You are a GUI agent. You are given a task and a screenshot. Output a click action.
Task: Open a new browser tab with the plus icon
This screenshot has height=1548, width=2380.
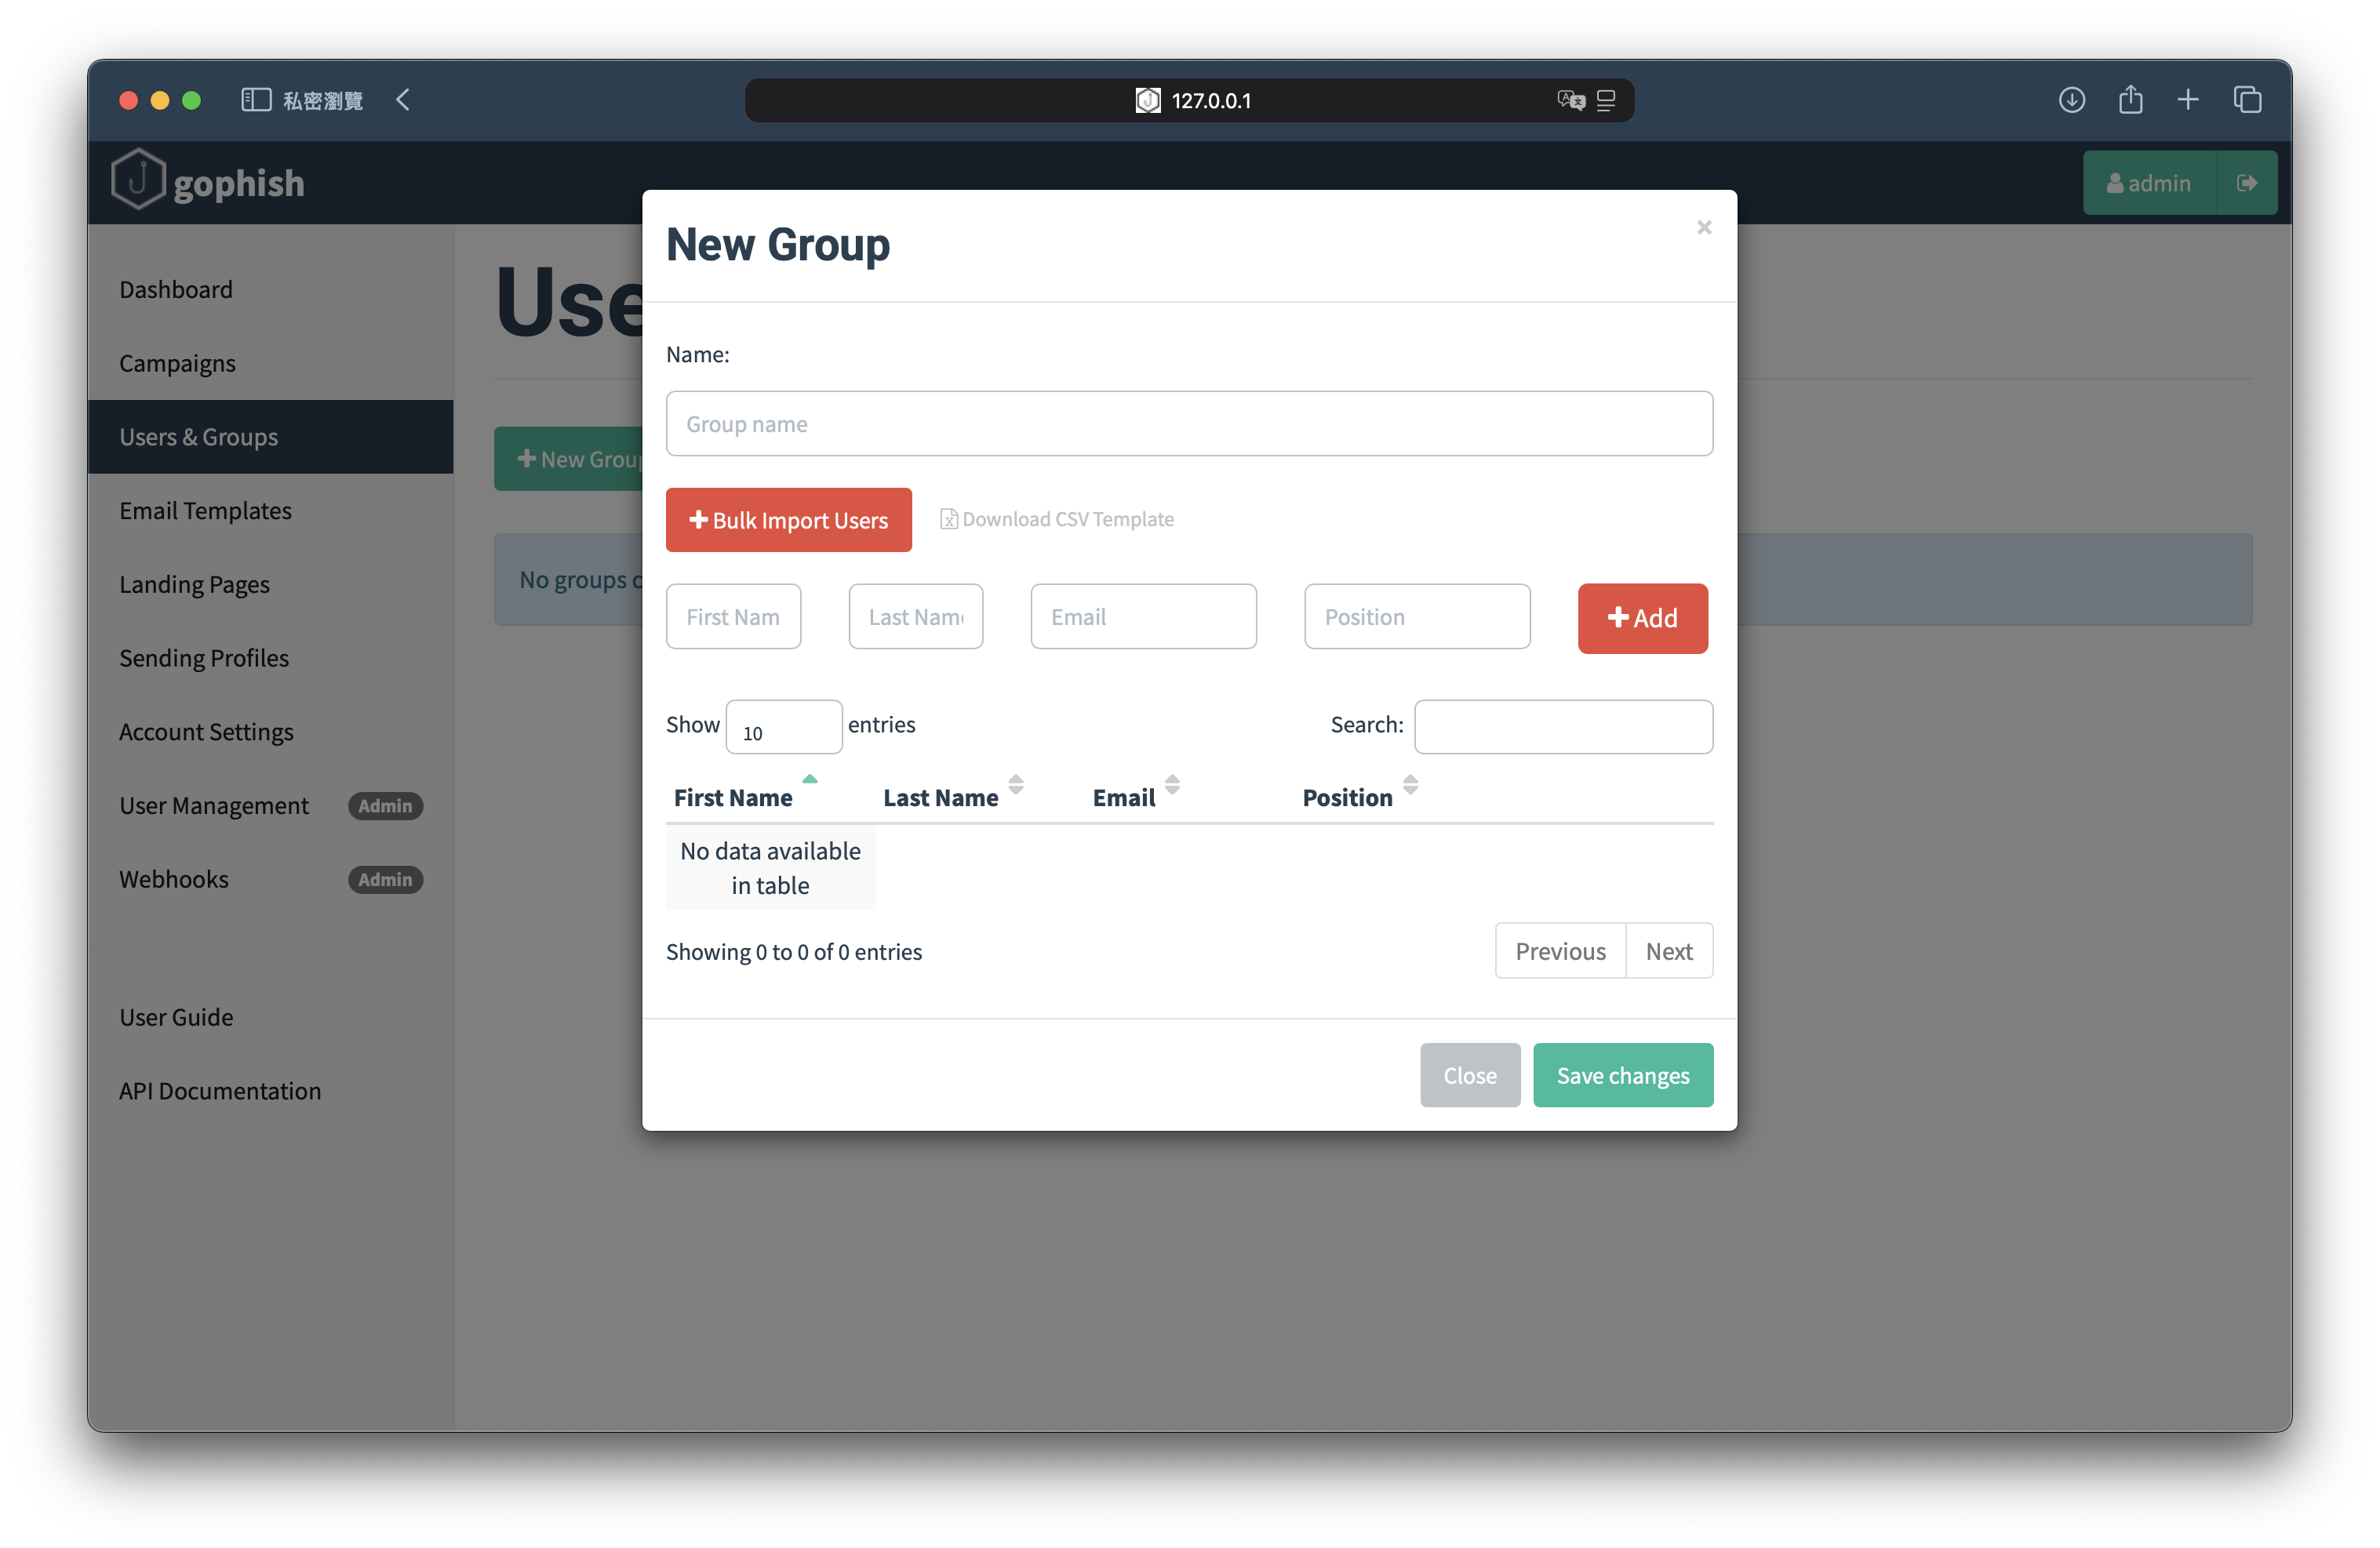[2189, 100]
